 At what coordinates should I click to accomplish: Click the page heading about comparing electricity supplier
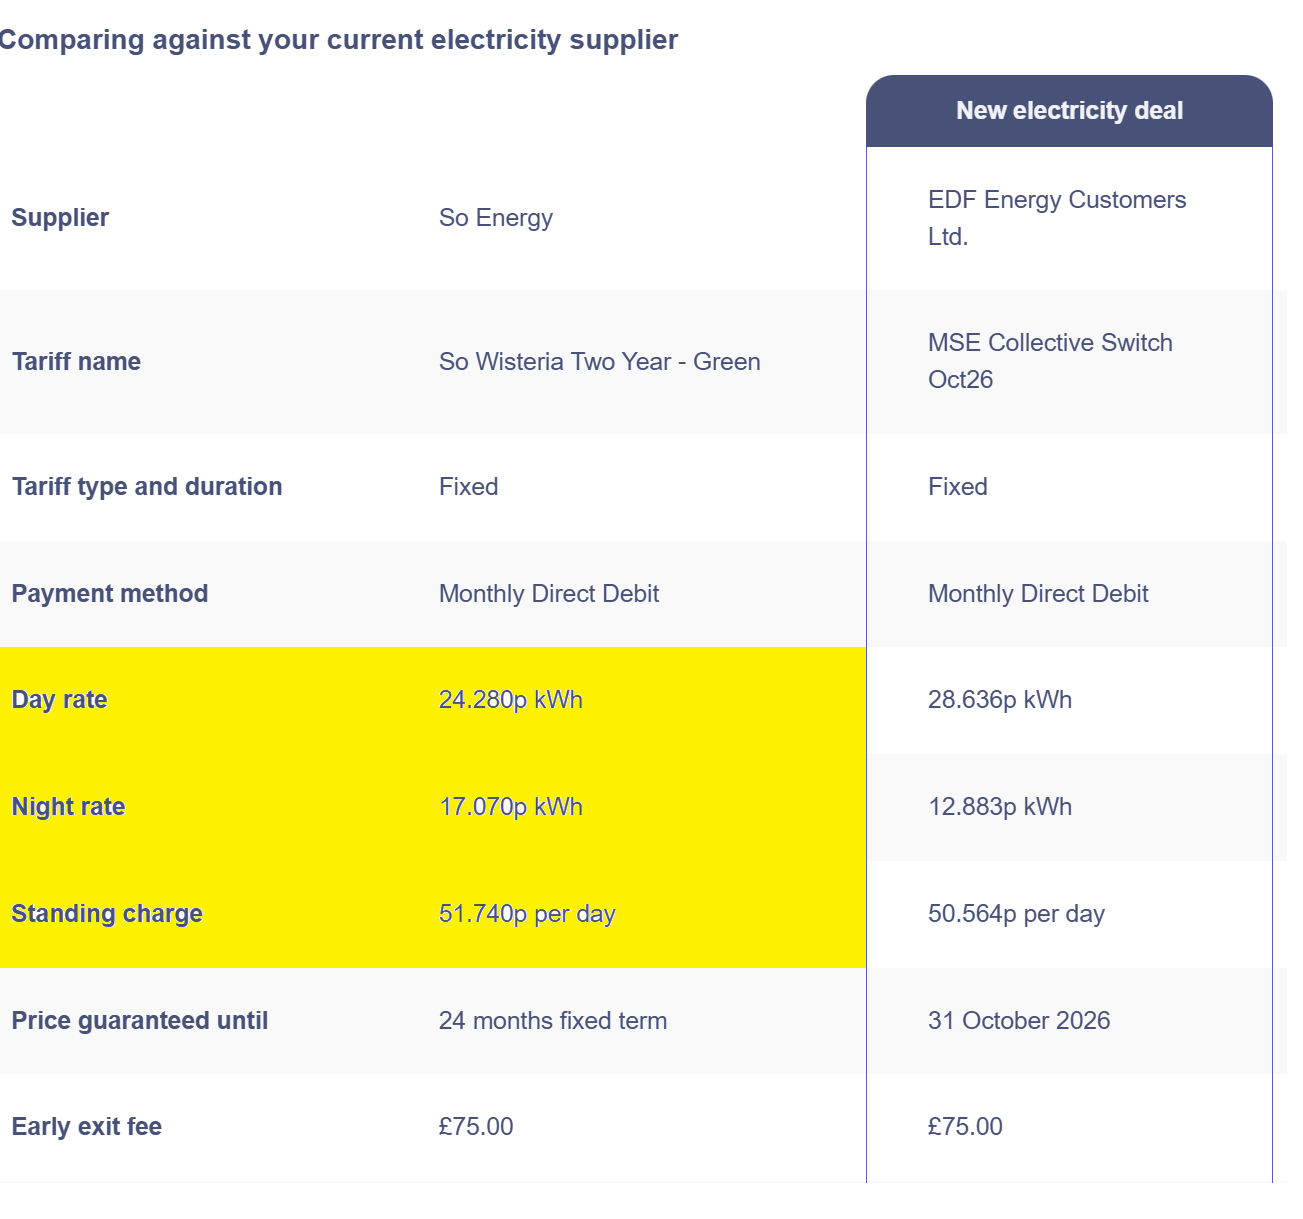point(338,40)
